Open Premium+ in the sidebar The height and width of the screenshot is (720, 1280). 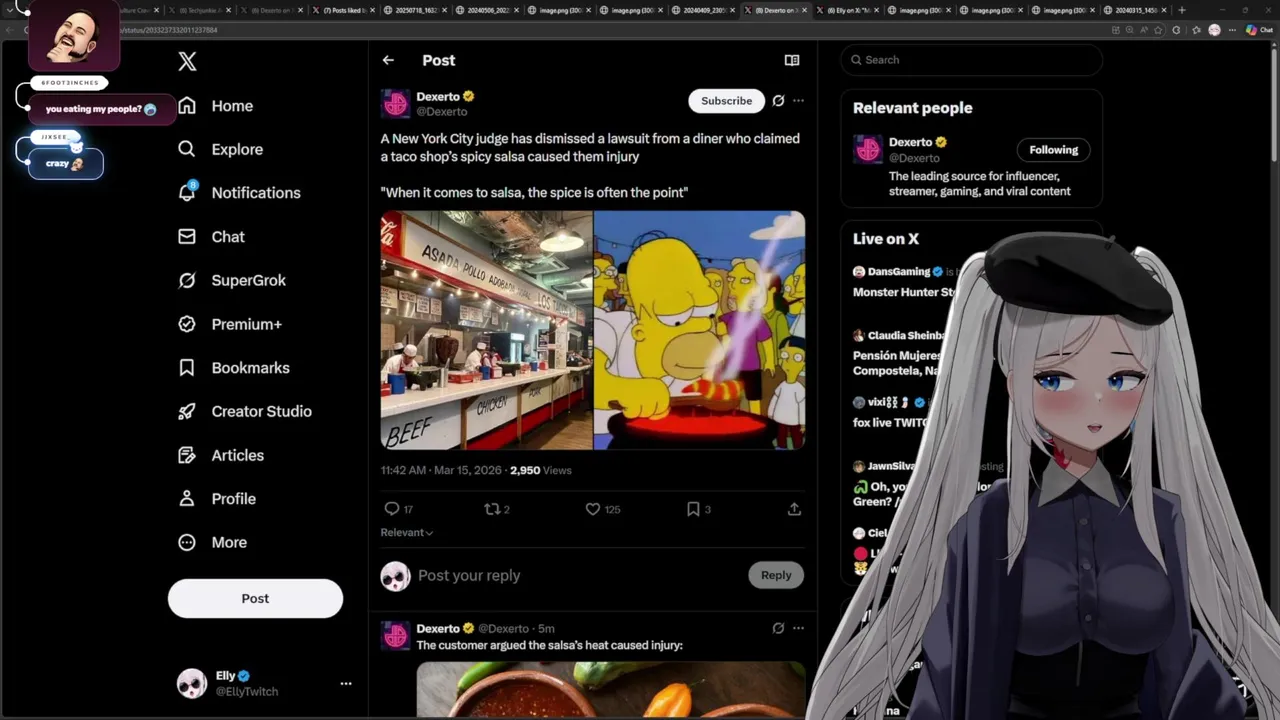coord(229,324)
